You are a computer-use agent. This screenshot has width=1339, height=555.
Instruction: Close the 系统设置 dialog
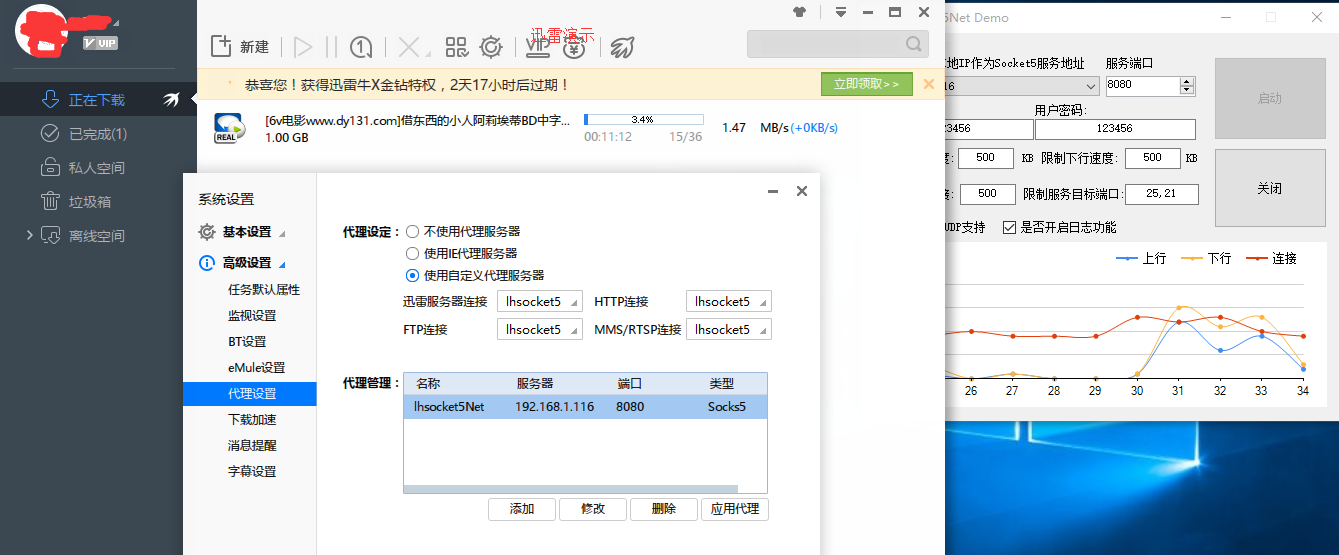[x=801, y=191]
